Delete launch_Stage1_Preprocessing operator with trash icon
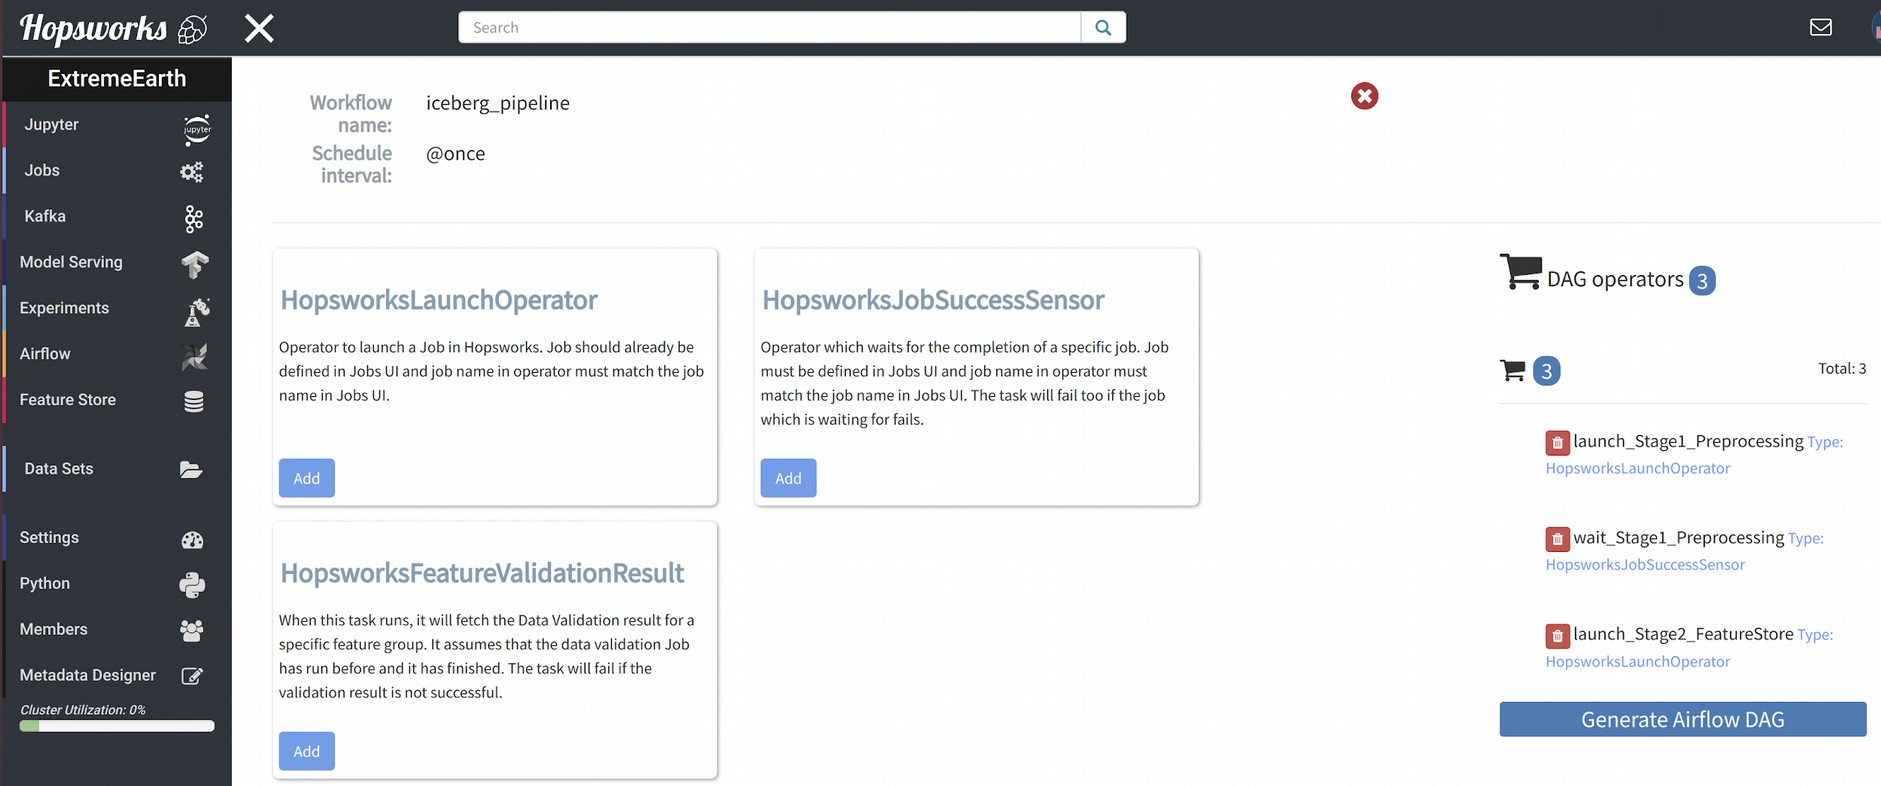Image resolution: width=1881 pixels, height=786 pixels. point(1557,442)
